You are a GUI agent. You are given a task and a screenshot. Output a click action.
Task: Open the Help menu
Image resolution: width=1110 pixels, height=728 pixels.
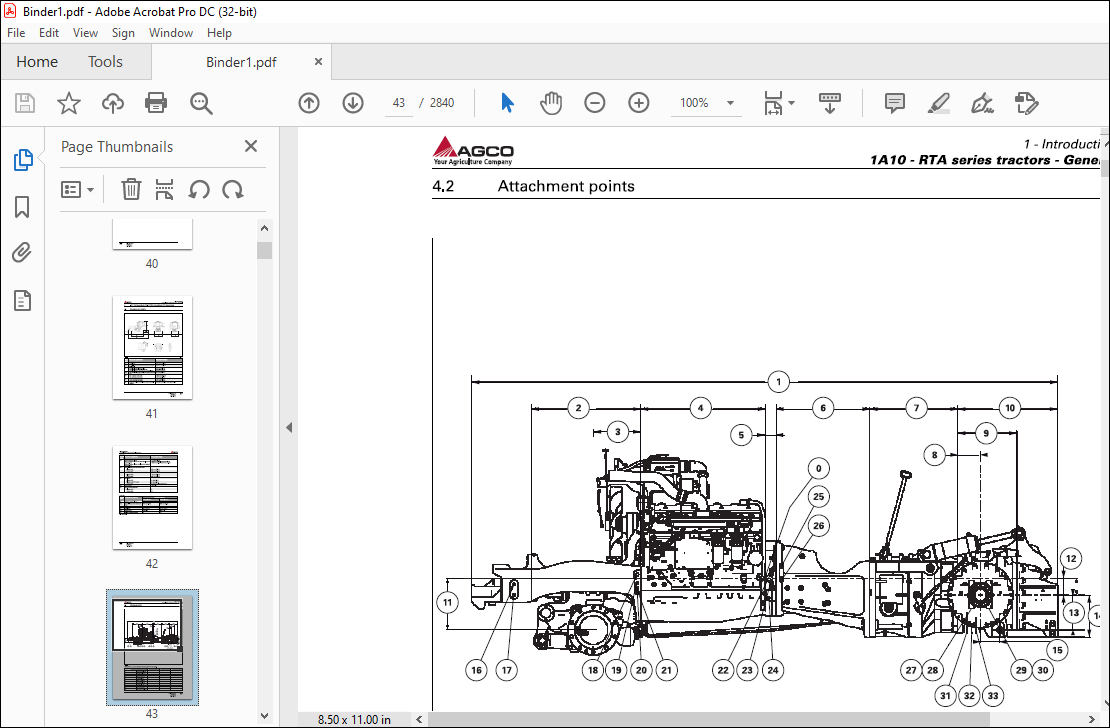coord(219,33)
